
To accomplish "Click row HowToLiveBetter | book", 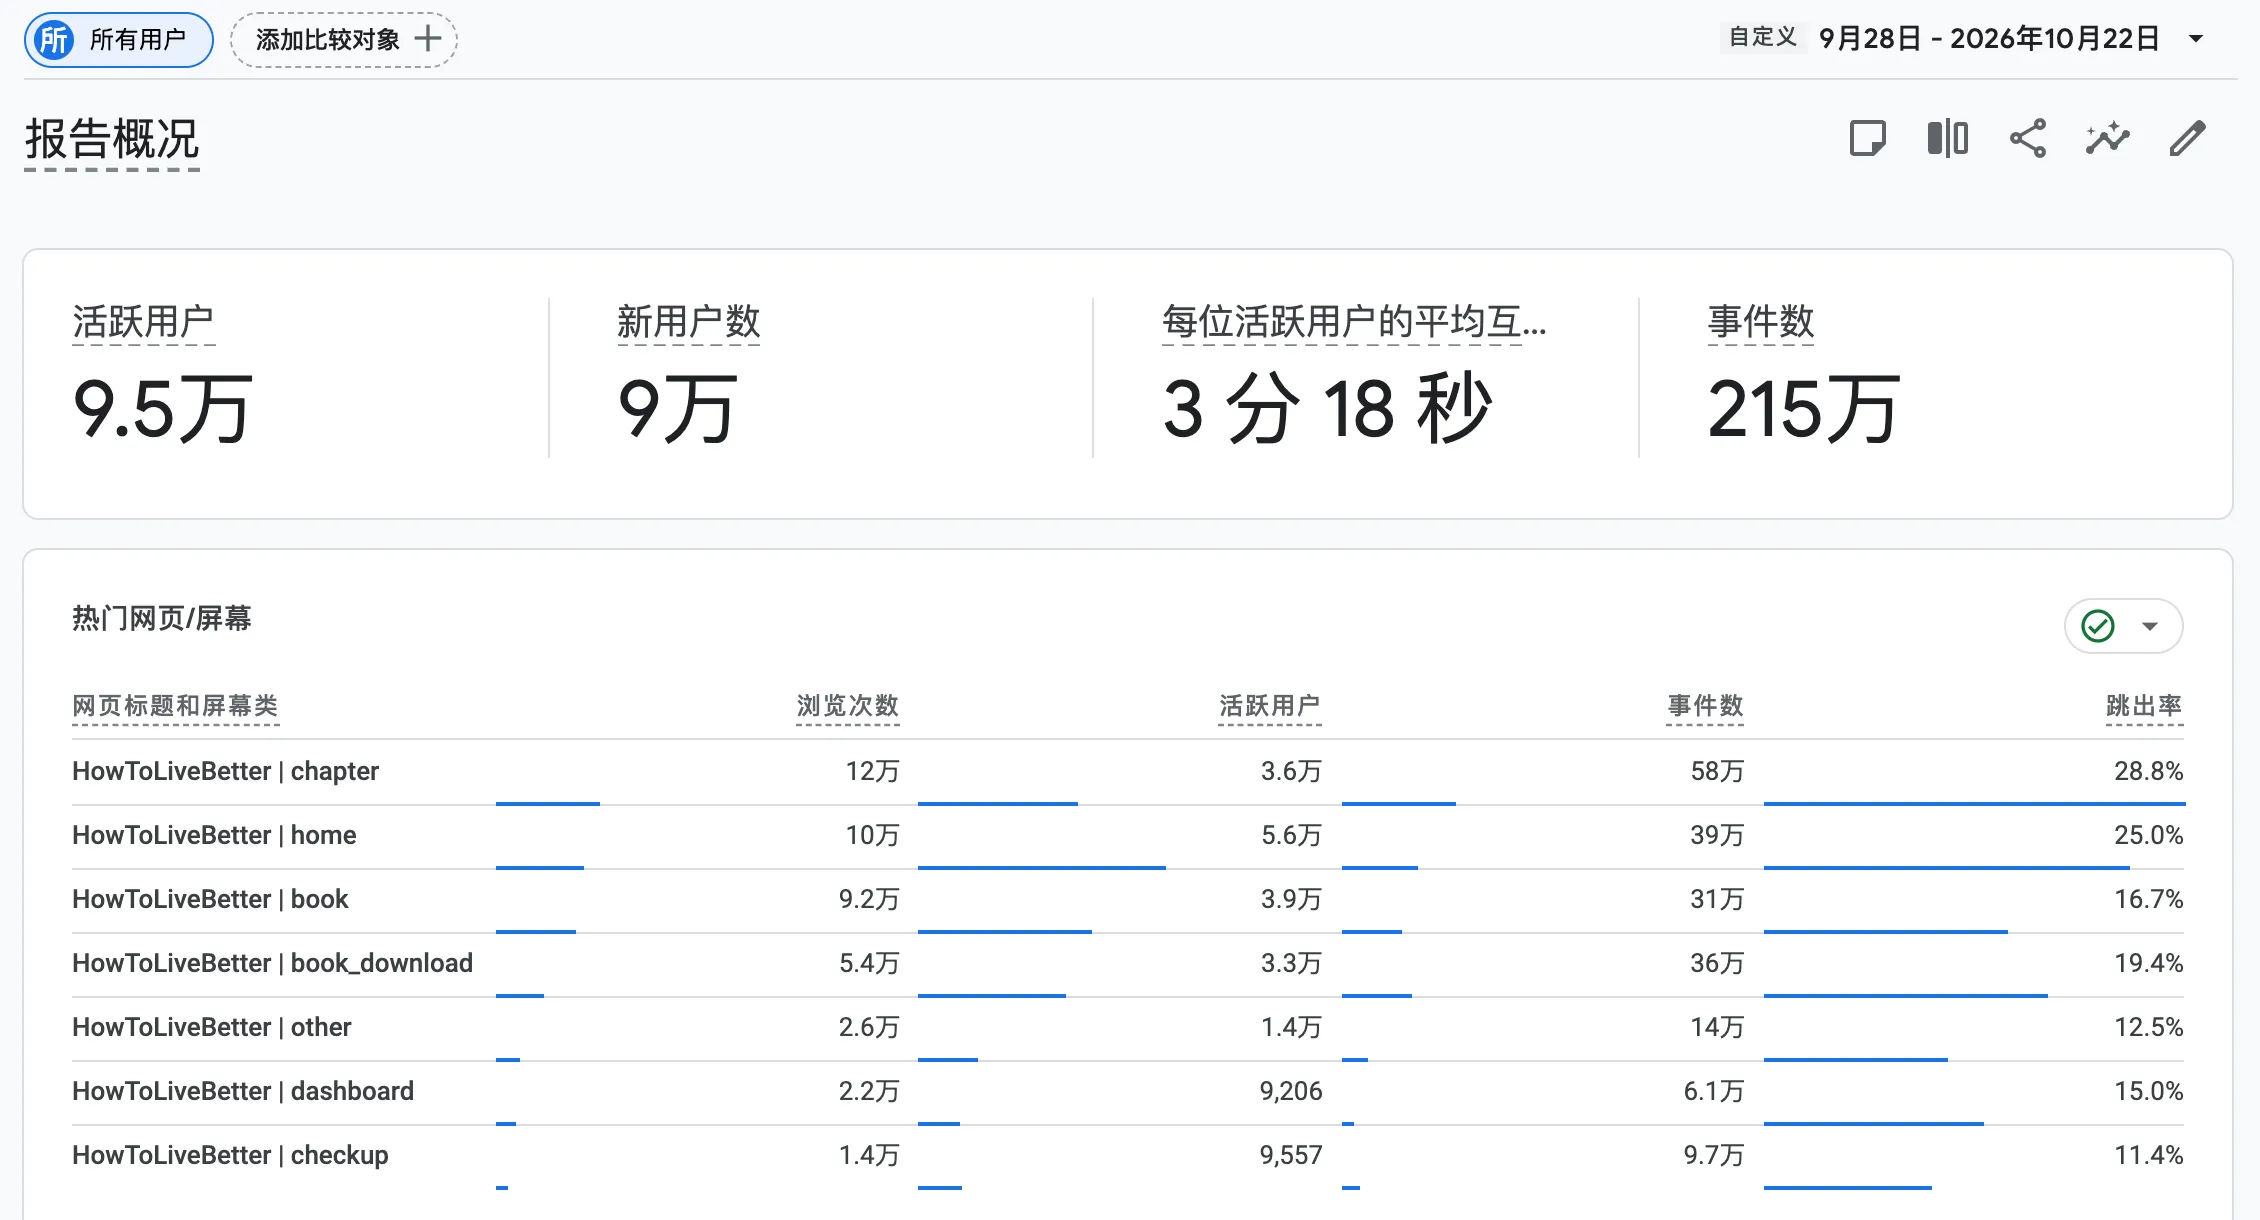I will [1128, 900].
